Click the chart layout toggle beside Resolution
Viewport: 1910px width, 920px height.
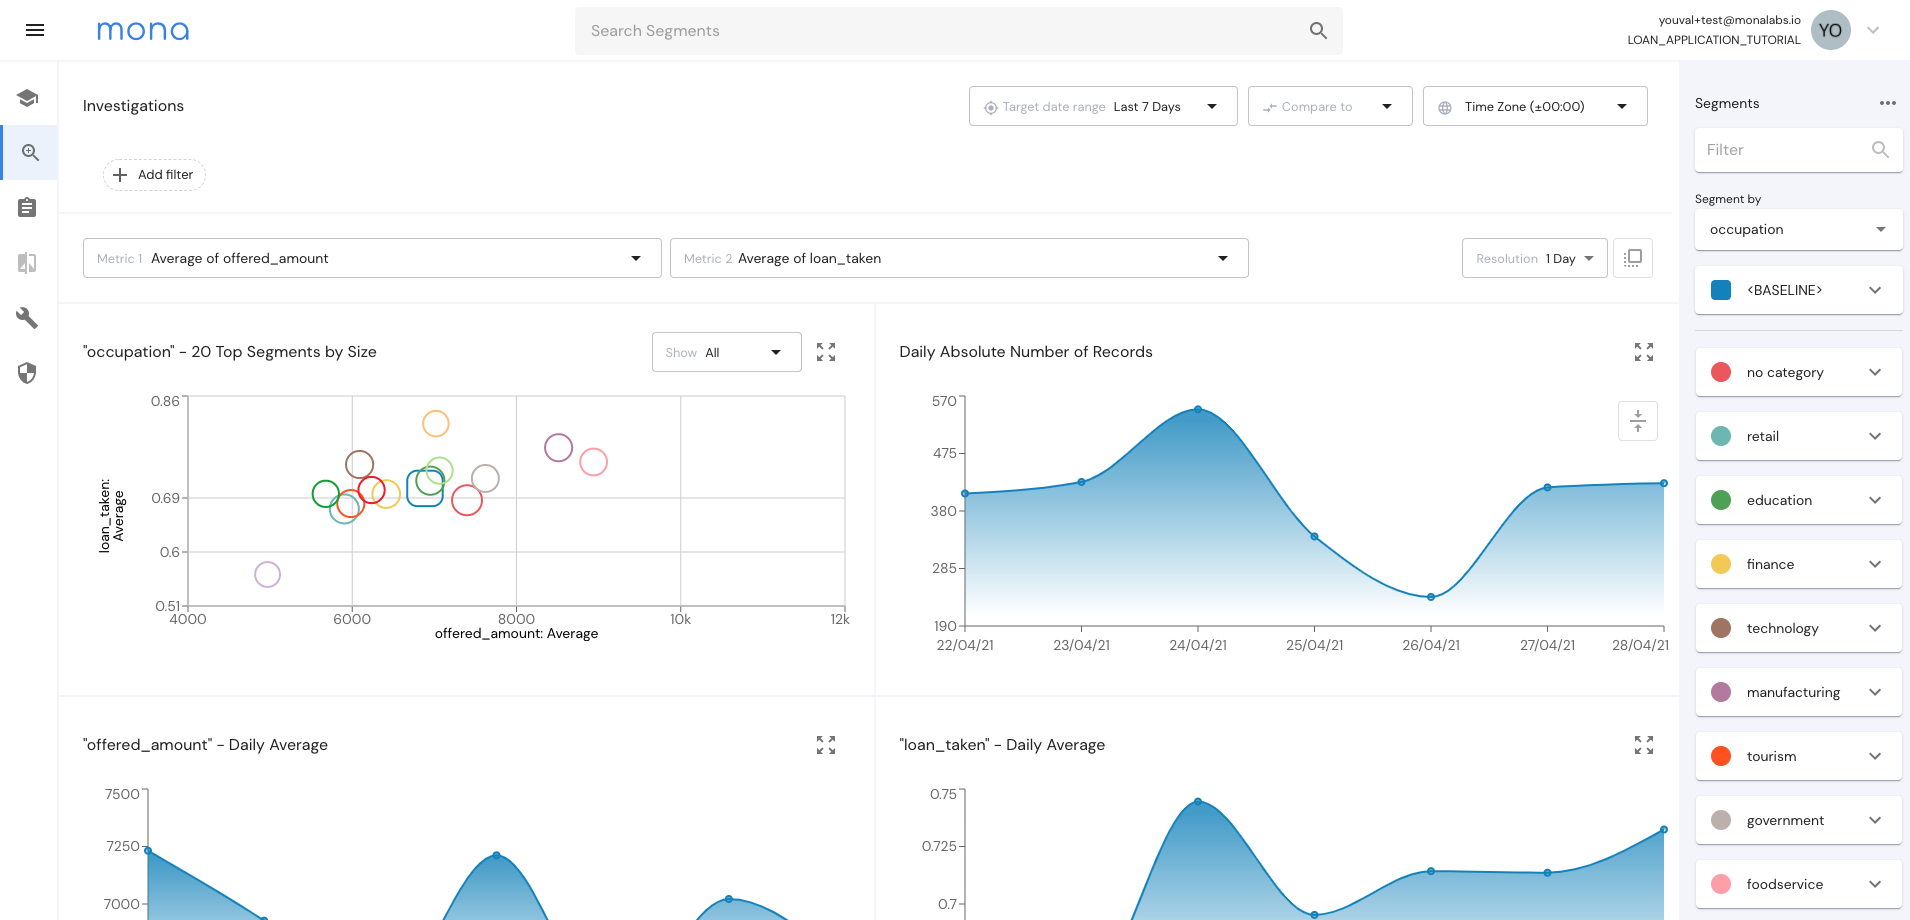(x=1633, y=258)
